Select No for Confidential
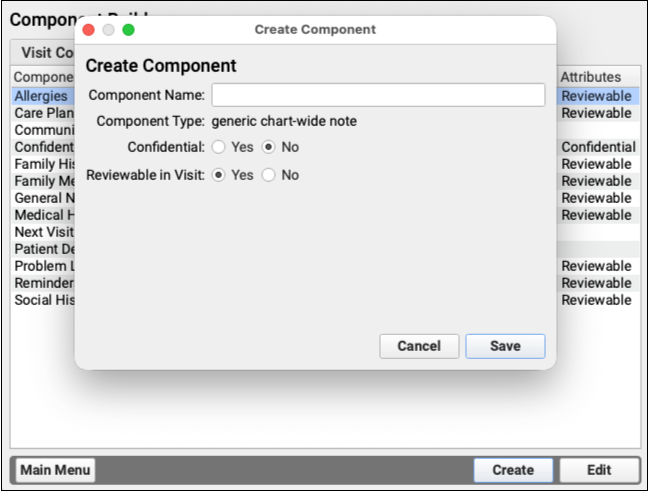Viewport: 648px width, 492px height. click(x=268, y=147)
